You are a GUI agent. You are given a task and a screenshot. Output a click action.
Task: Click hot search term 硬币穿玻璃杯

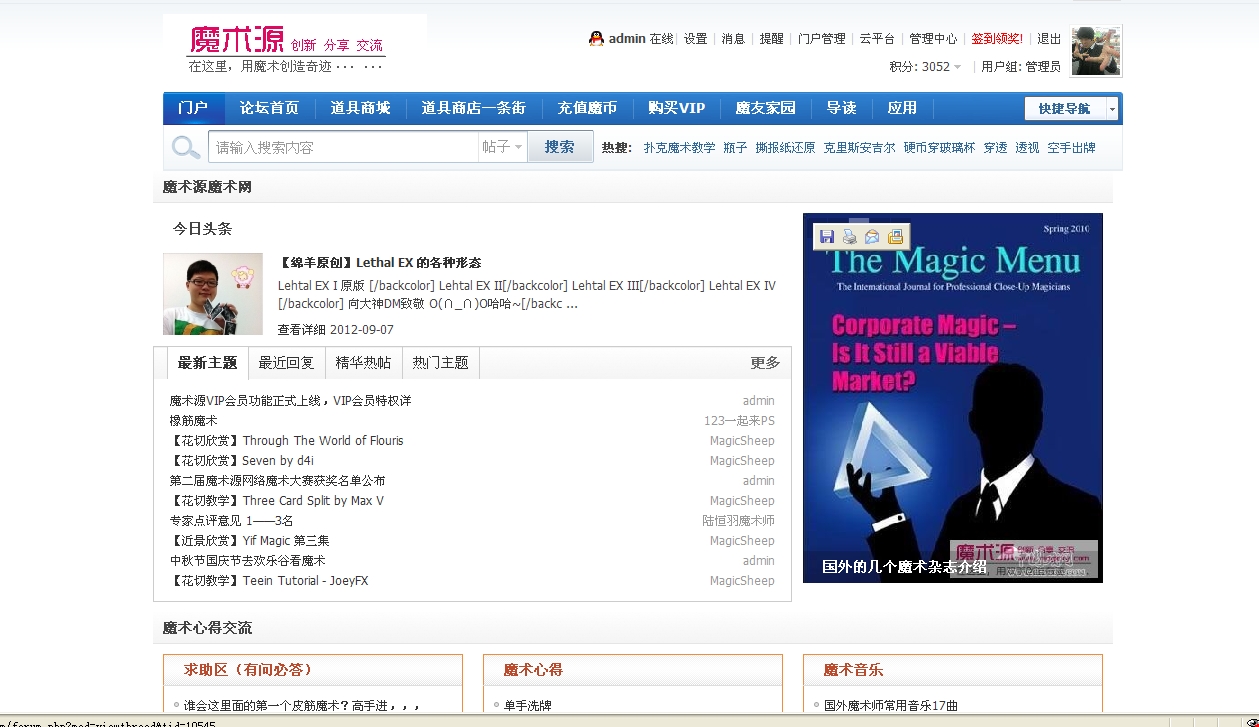pyautogui.click(x=939, y=147)
